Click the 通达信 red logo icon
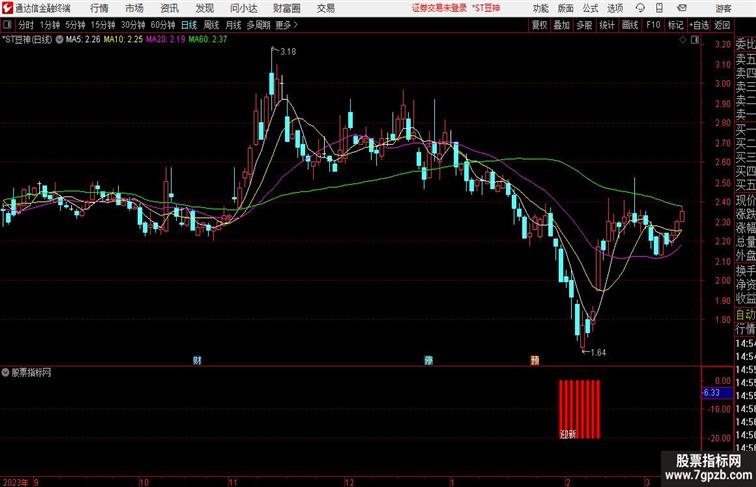 (x=7, y=8)
